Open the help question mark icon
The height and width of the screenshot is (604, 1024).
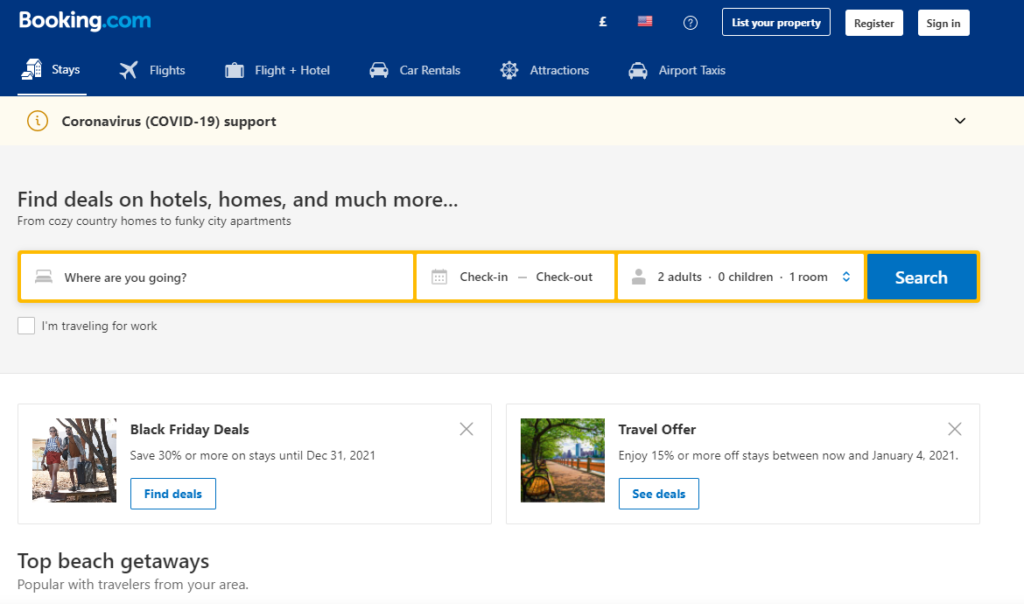click(x=690, y=23)
